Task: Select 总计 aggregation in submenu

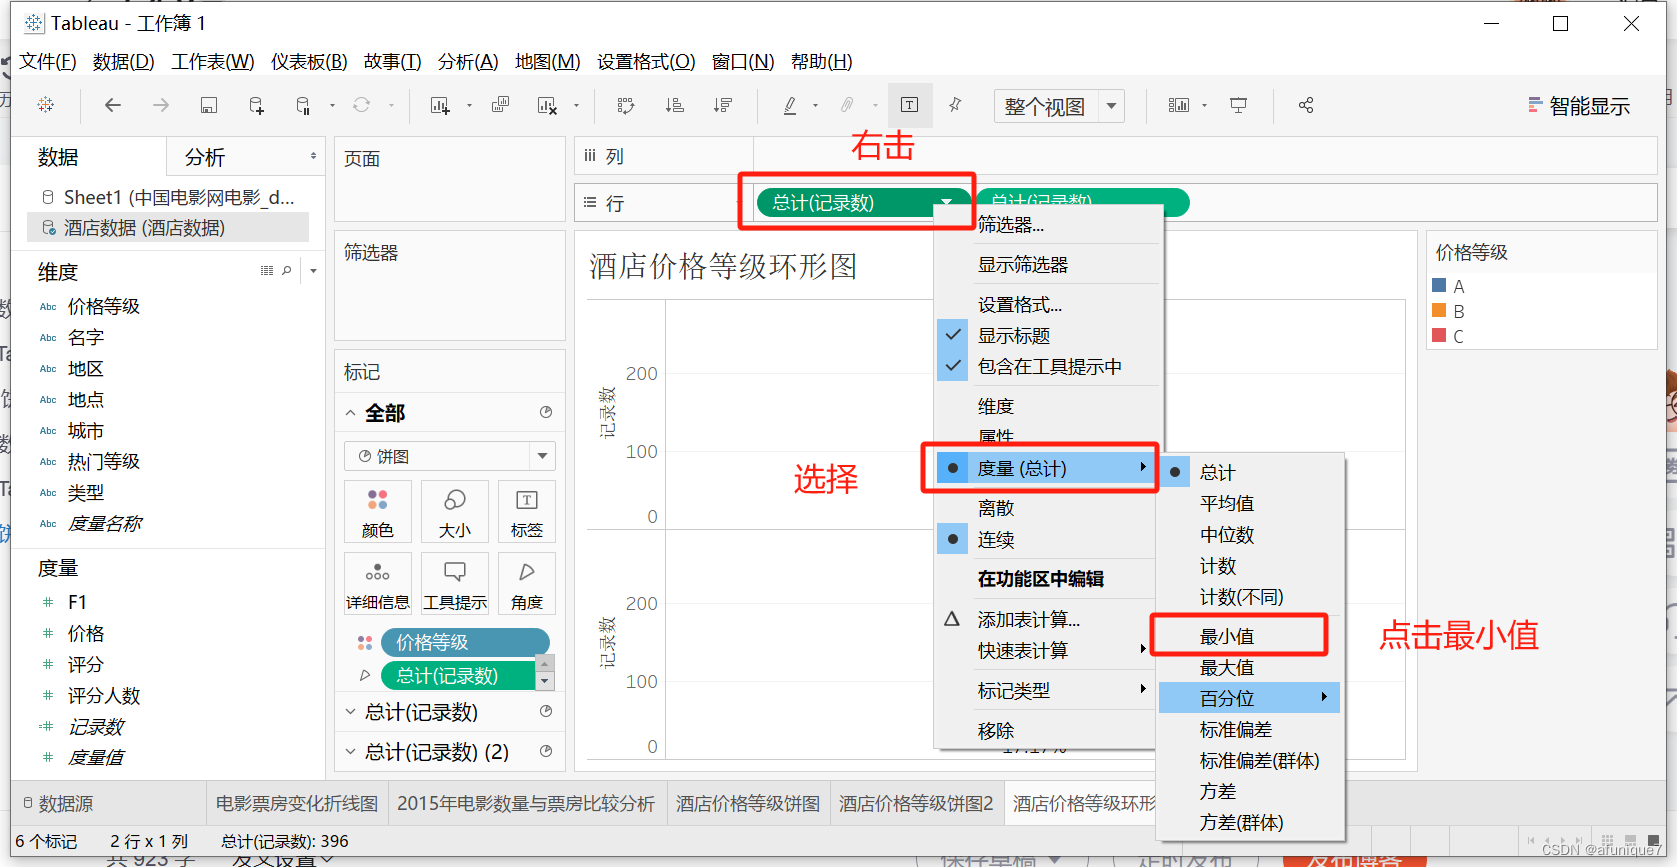Action: tap(1250, 472)
